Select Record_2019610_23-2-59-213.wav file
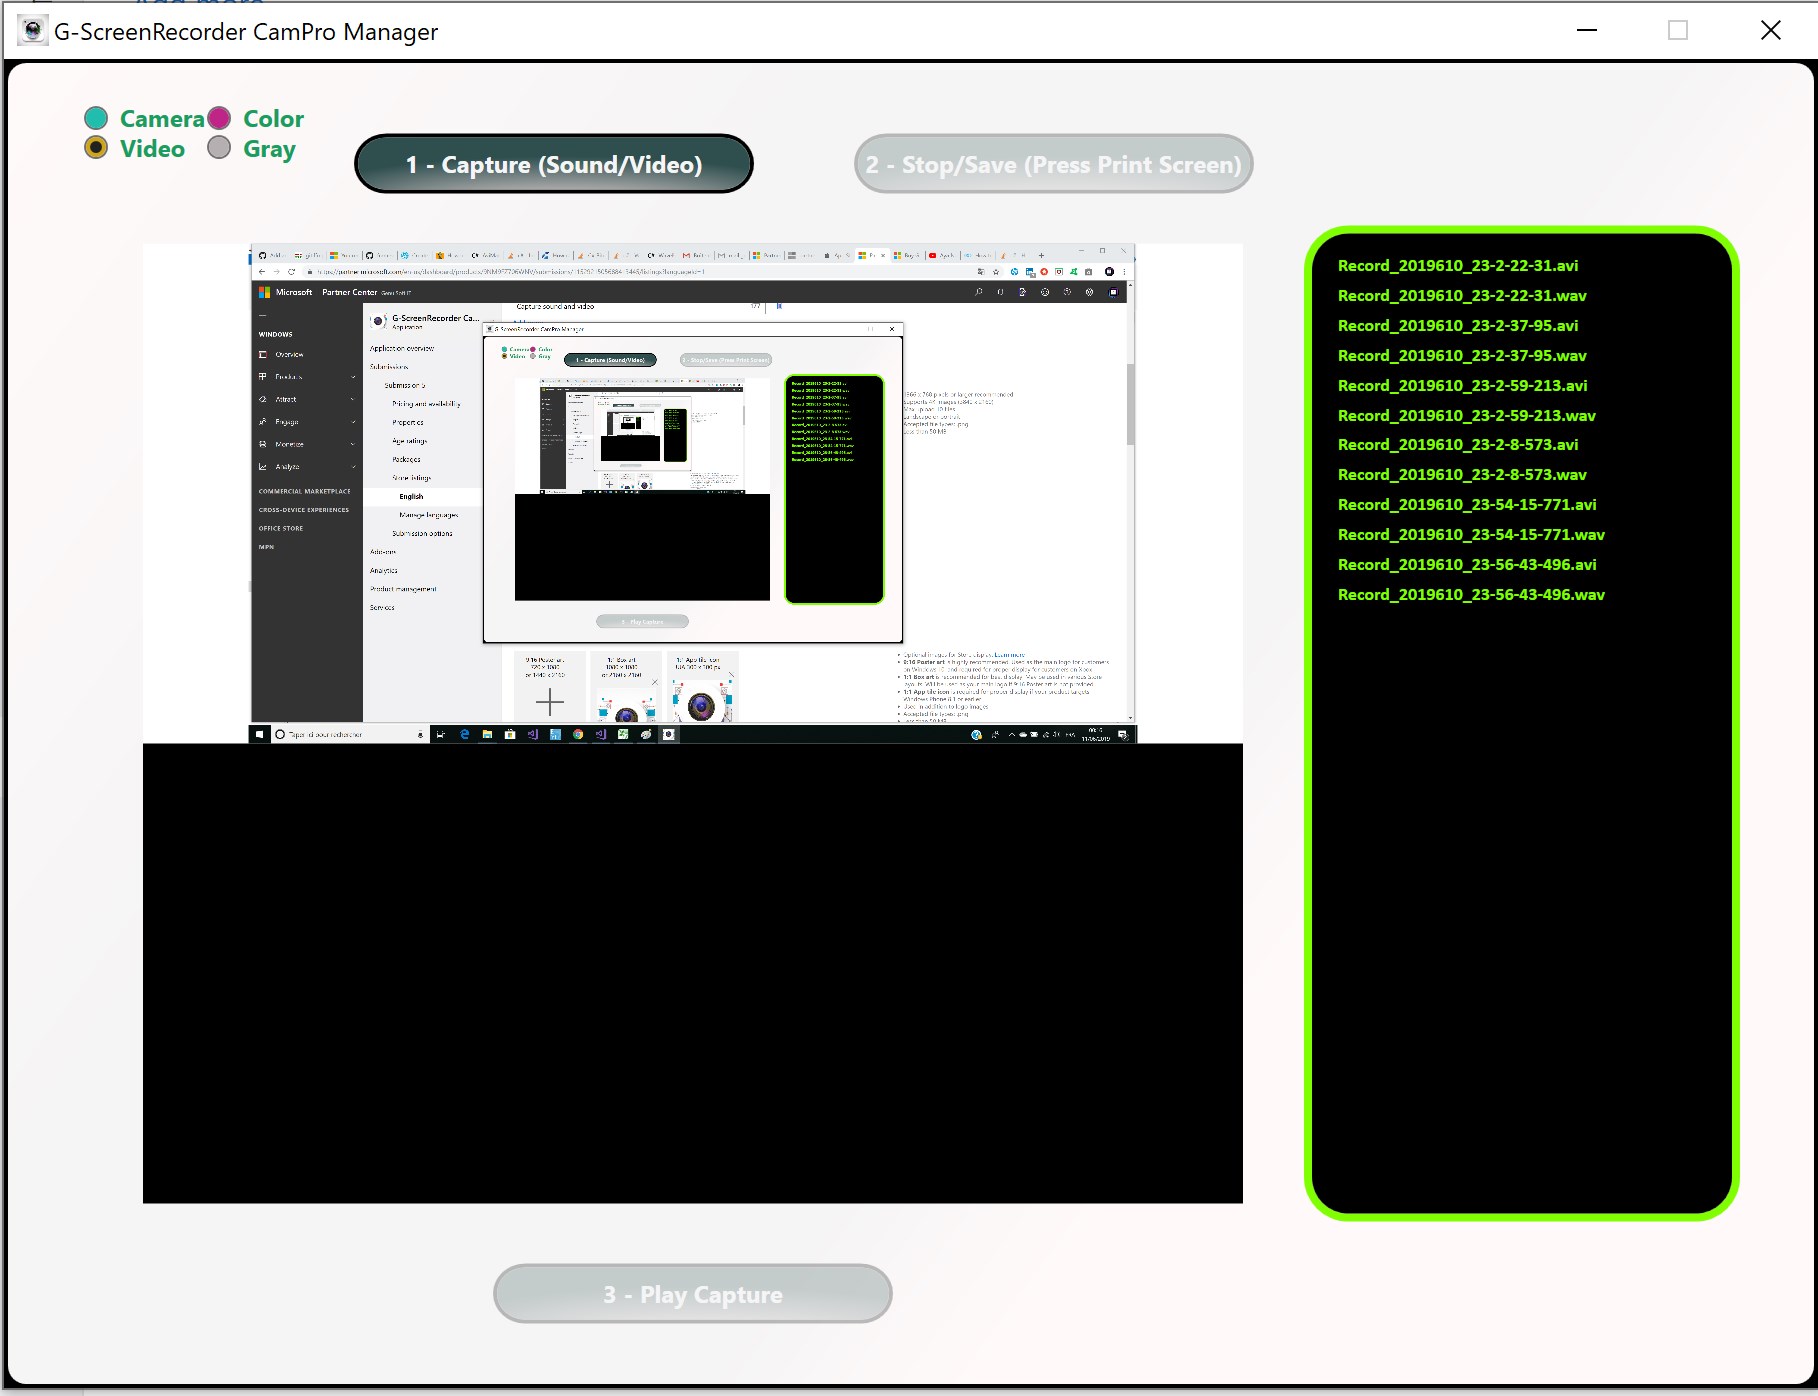The image size is (1818, 1396). pos(1466,415)
